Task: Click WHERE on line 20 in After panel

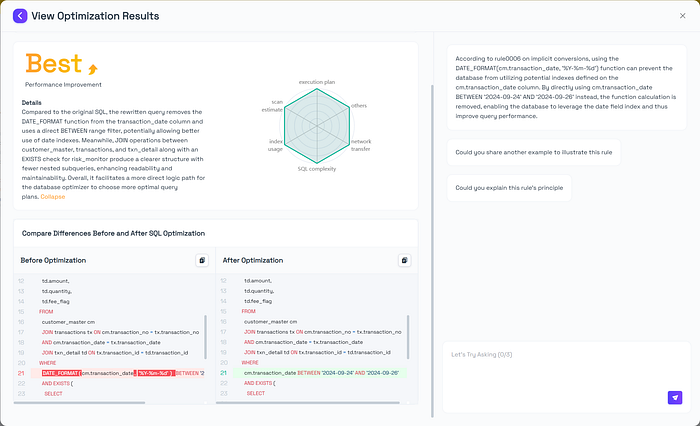Action: (x=250, y=363)
